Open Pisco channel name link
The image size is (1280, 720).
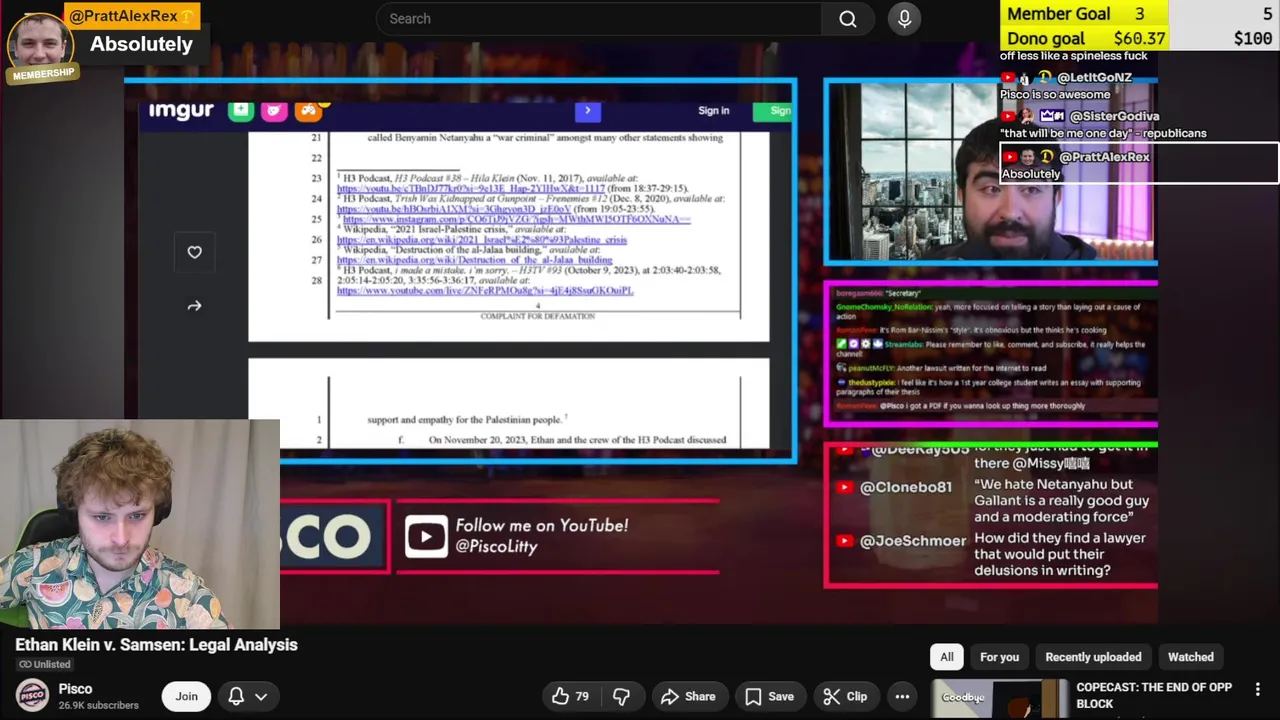75,688
